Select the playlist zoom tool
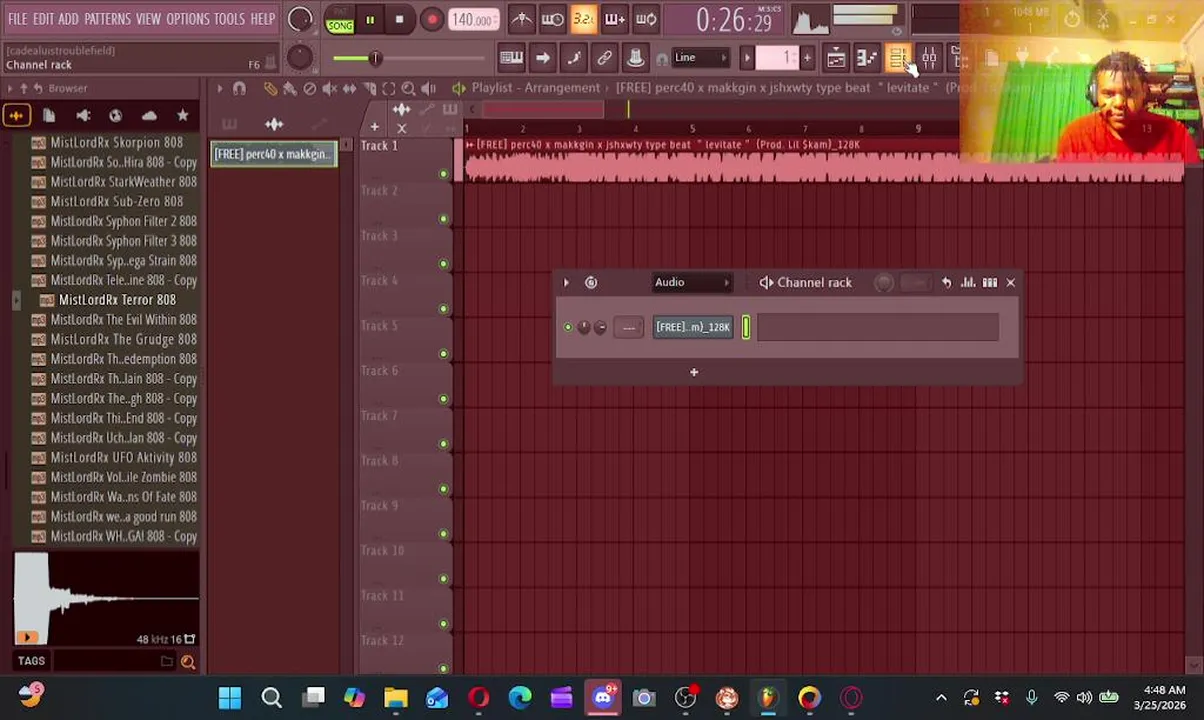1204x720 pixels. 408,89
